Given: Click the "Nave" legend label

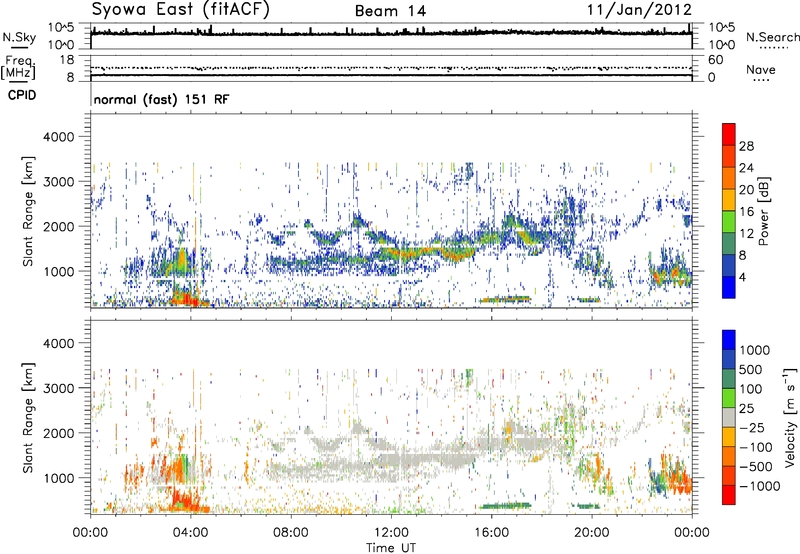Looking at the screenshot, I should coord(761,69).
